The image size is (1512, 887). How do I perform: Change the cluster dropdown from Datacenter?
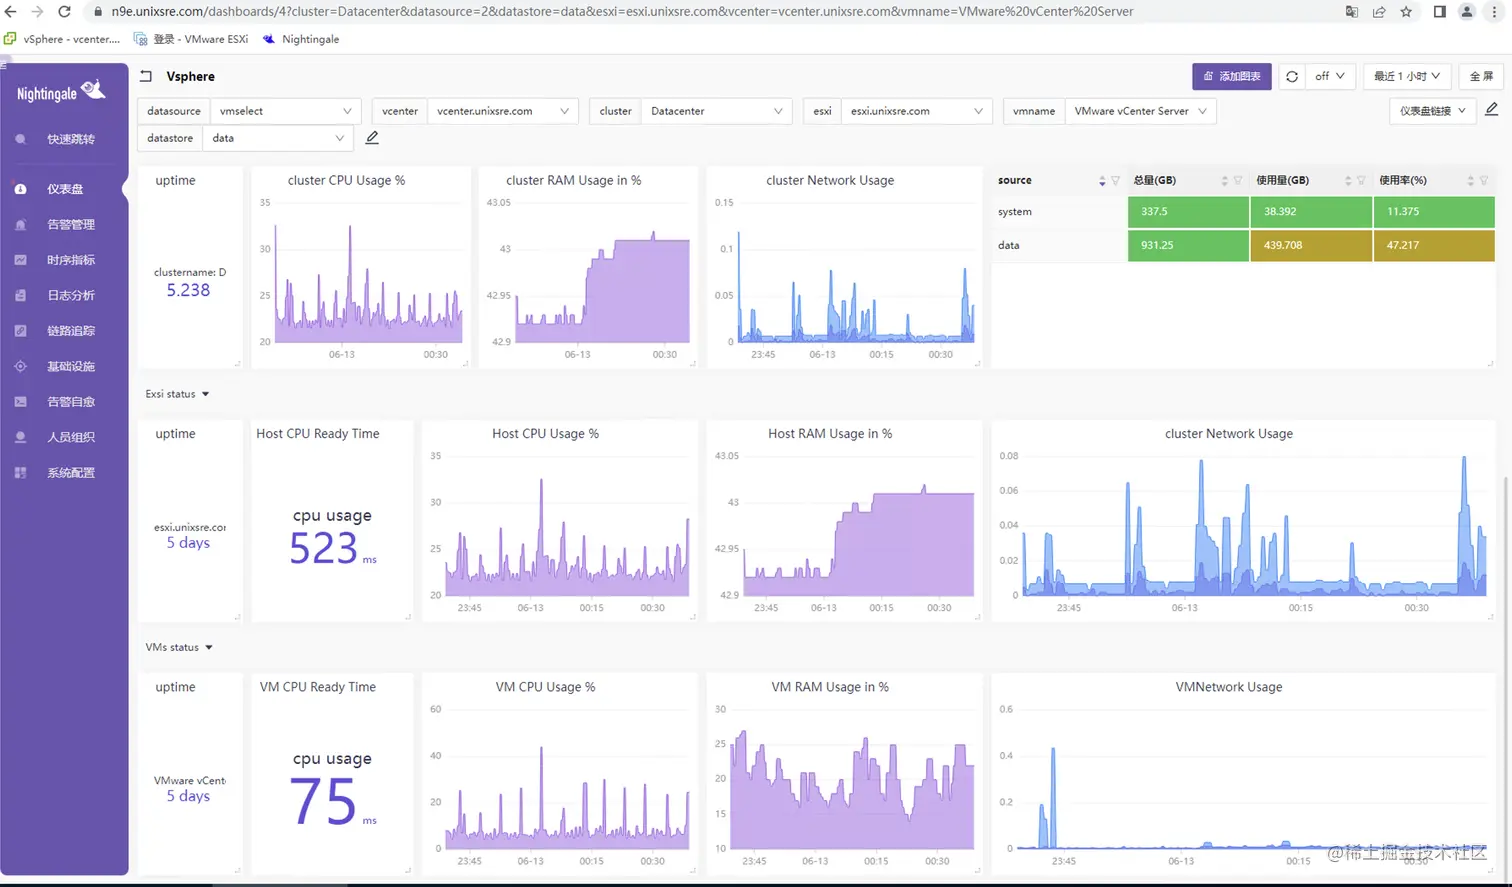click(x=718, y=113)
